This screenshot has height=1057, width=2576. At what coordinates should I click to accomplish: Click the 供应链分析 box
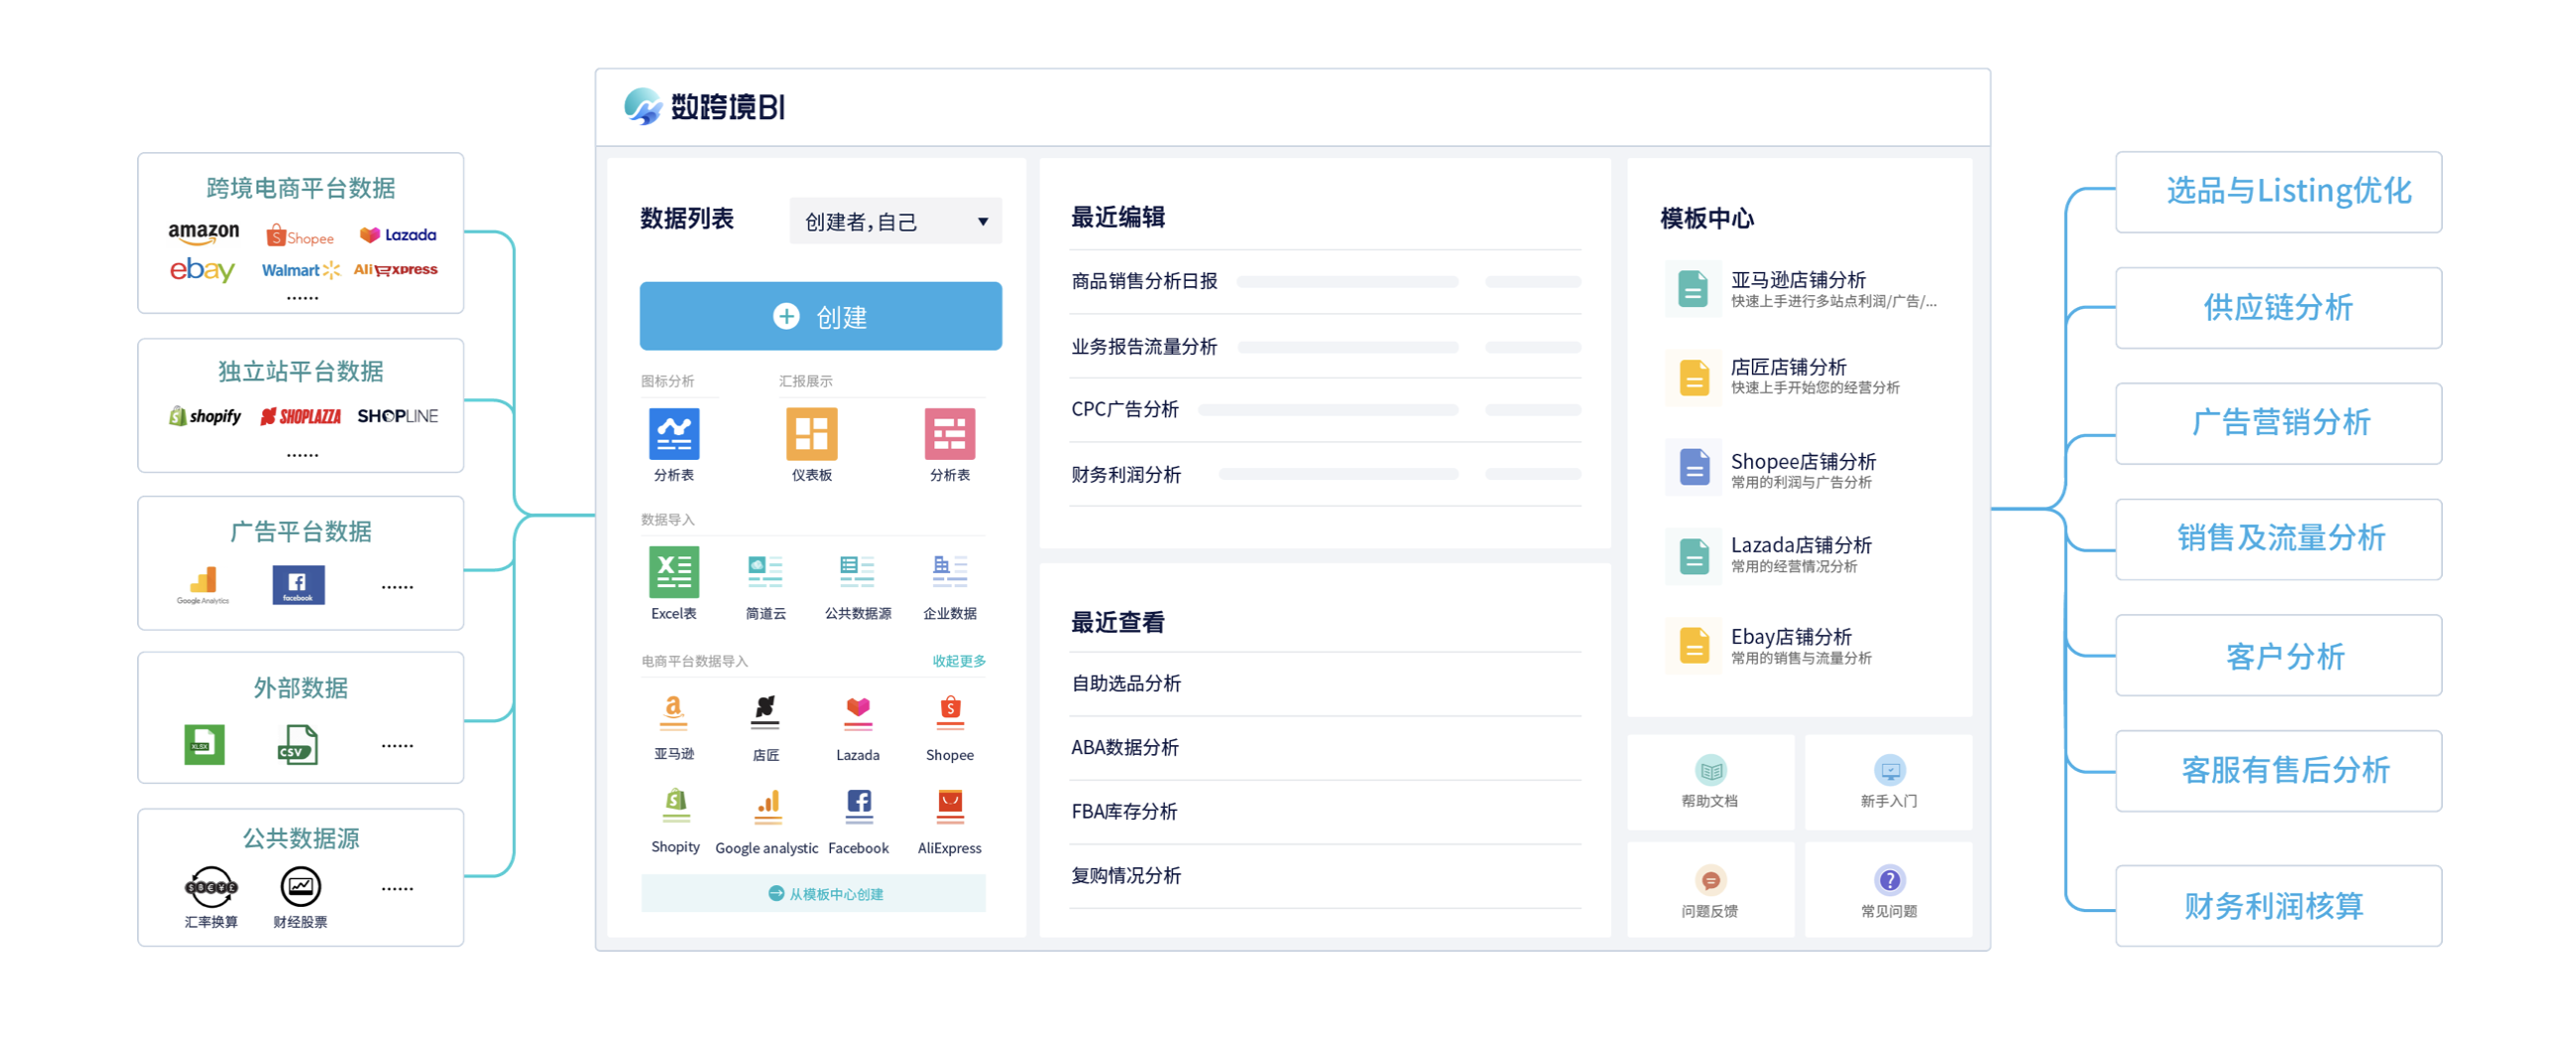pyautogui.click(x=2278, y=308)
